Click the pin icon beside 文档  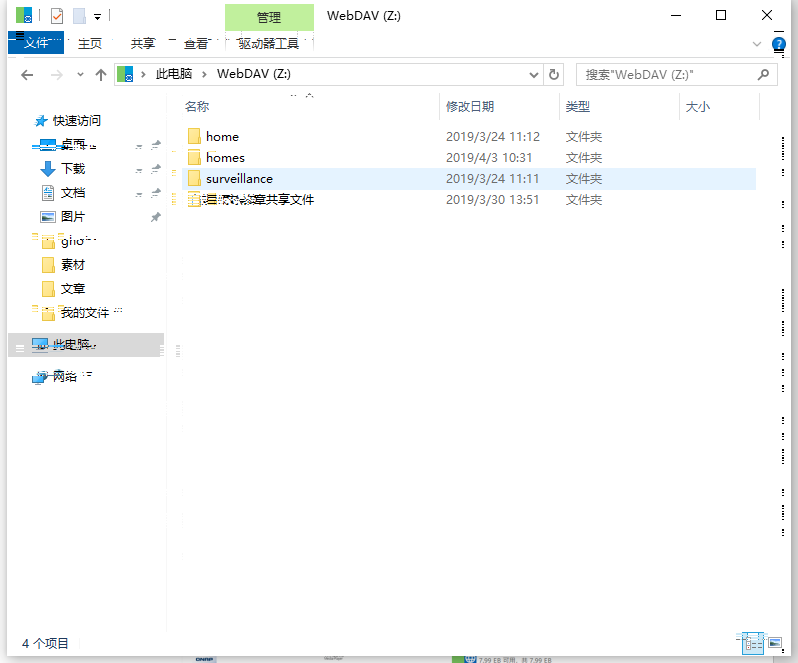coord(156,193)
